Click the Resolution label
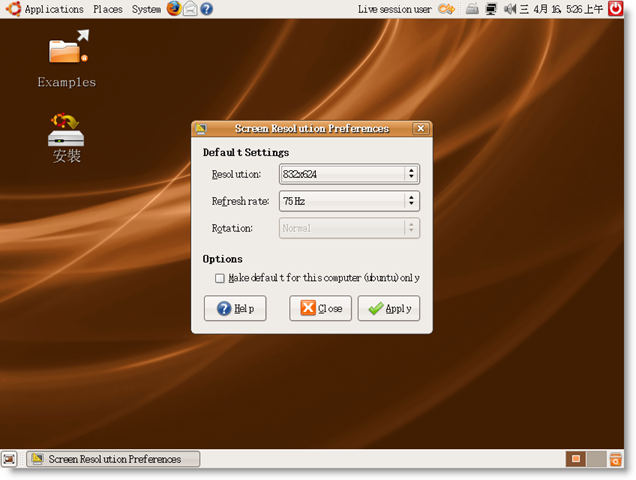 236,174
